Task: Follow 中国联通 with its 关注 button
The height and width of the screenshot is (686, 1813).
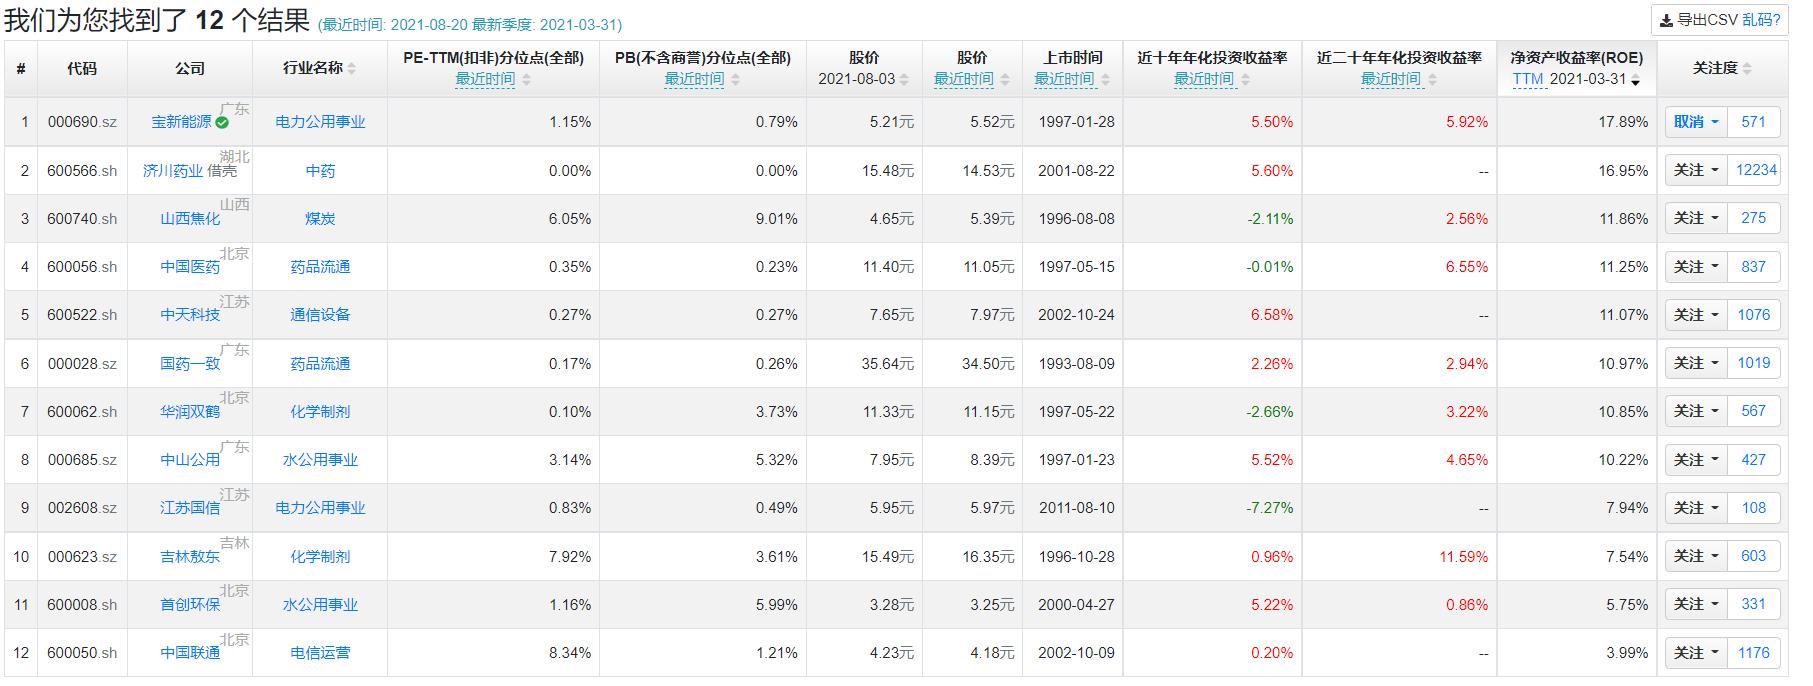Action: pyautogui.click(x=1689, y=653)
